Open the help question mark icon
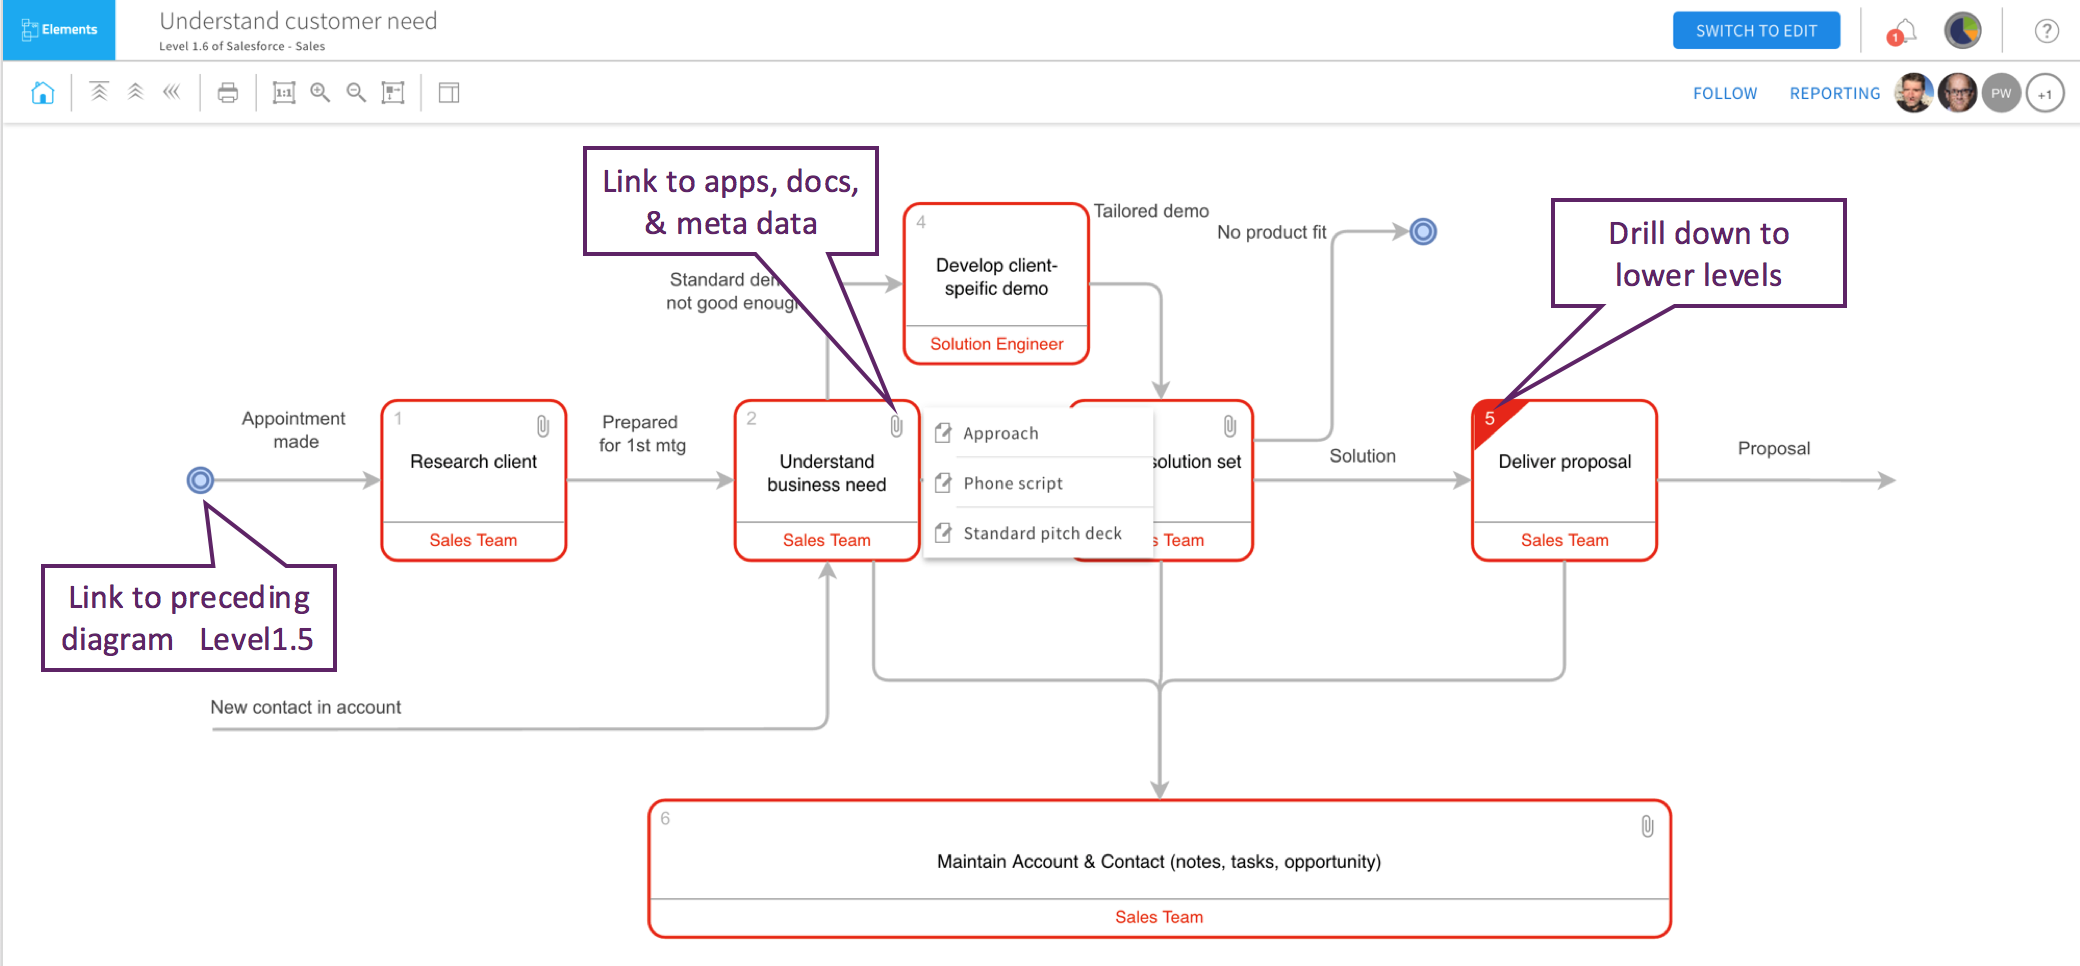The image size is (2080, 966). (2046, 31)
